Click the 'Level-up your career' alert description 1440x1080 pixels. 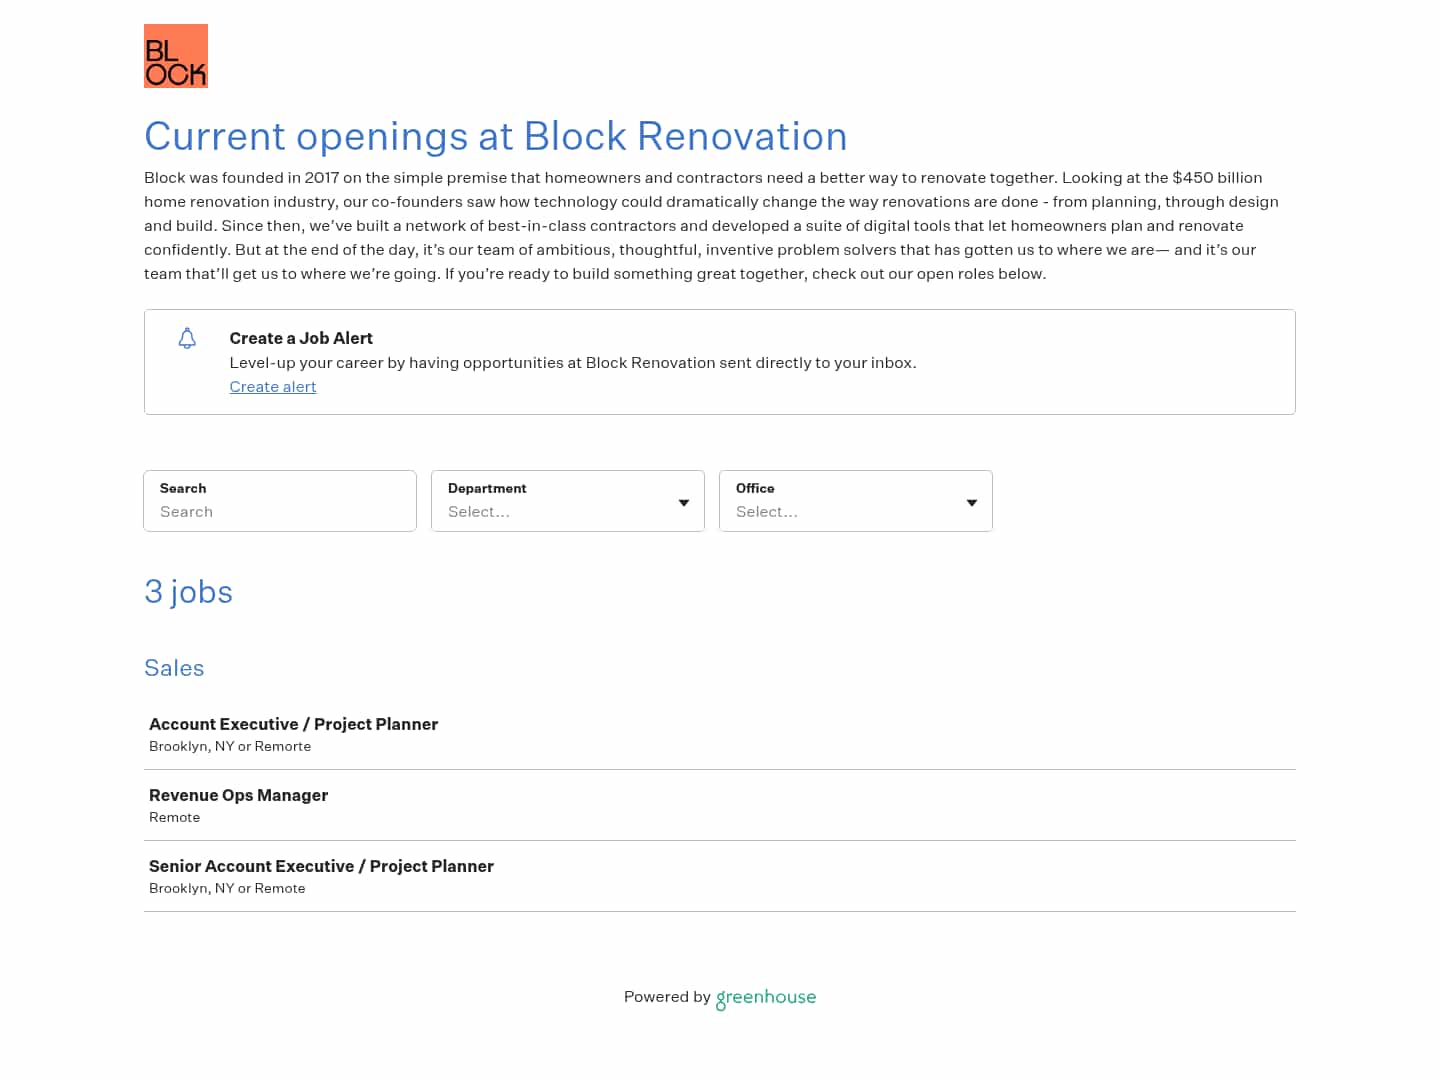point(573,363)
